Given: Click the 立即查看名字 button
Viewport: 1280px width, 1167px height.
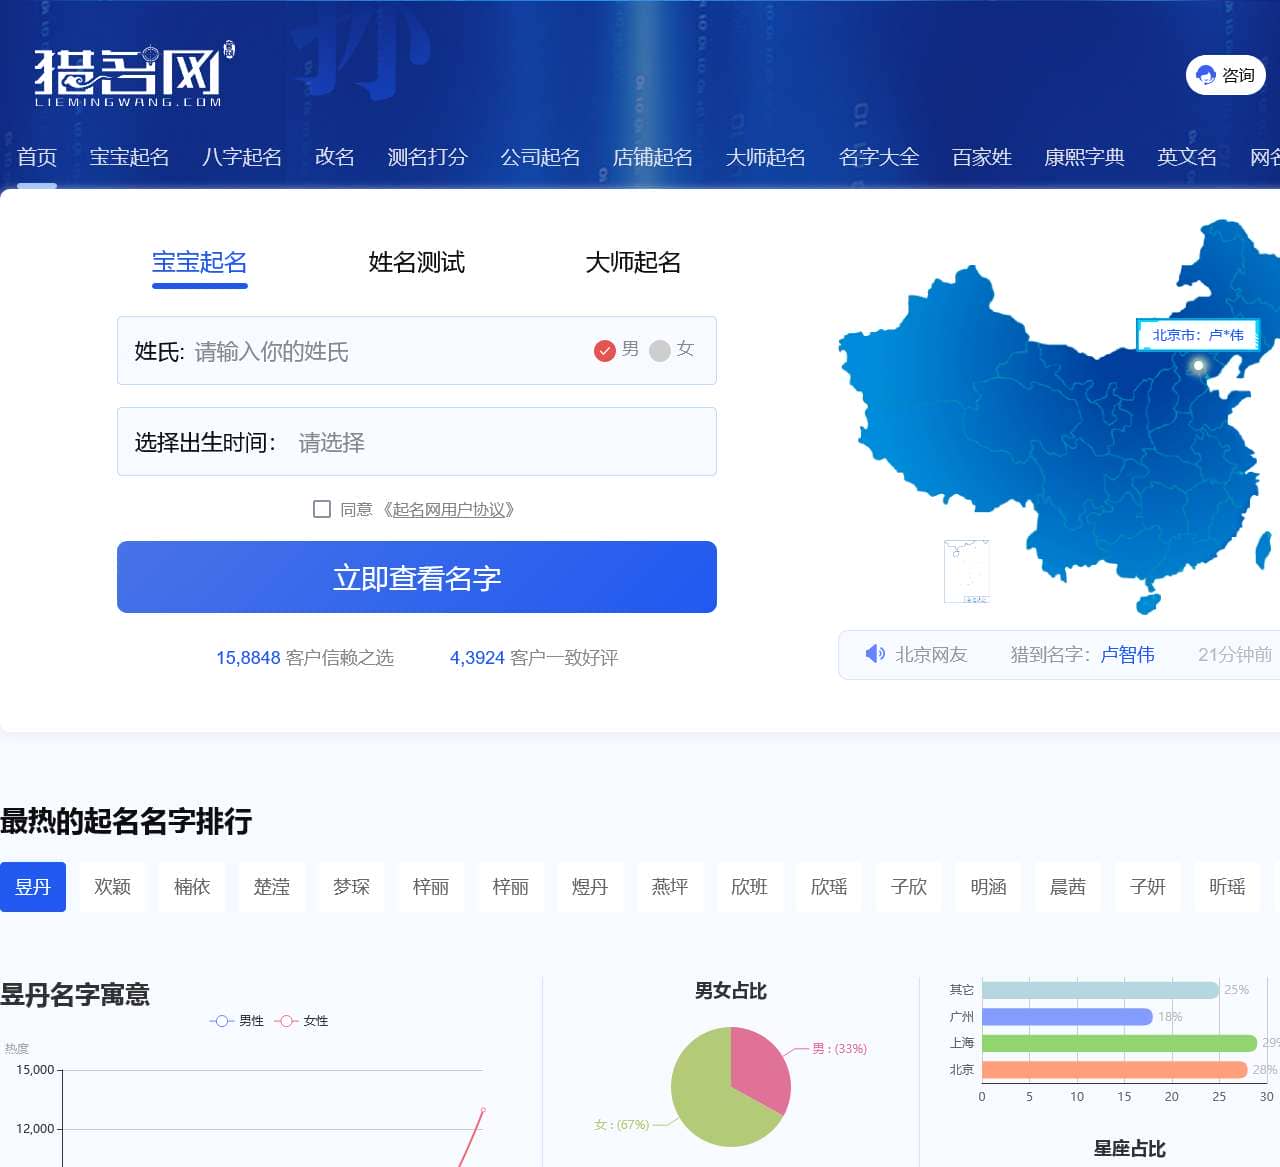Looking at the screenshot, I should pos(417,577).
